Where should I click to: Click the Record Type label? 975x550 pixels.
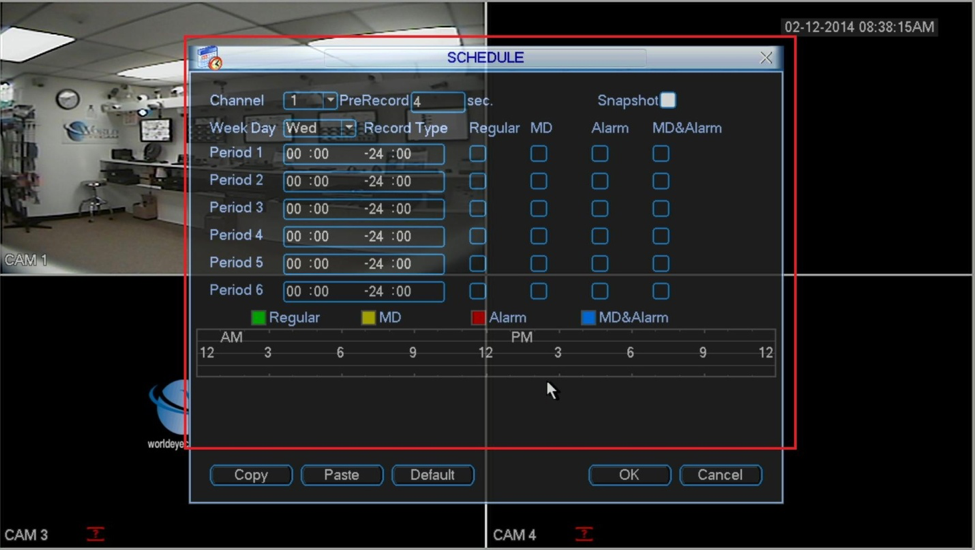click(x=405, y=128)
